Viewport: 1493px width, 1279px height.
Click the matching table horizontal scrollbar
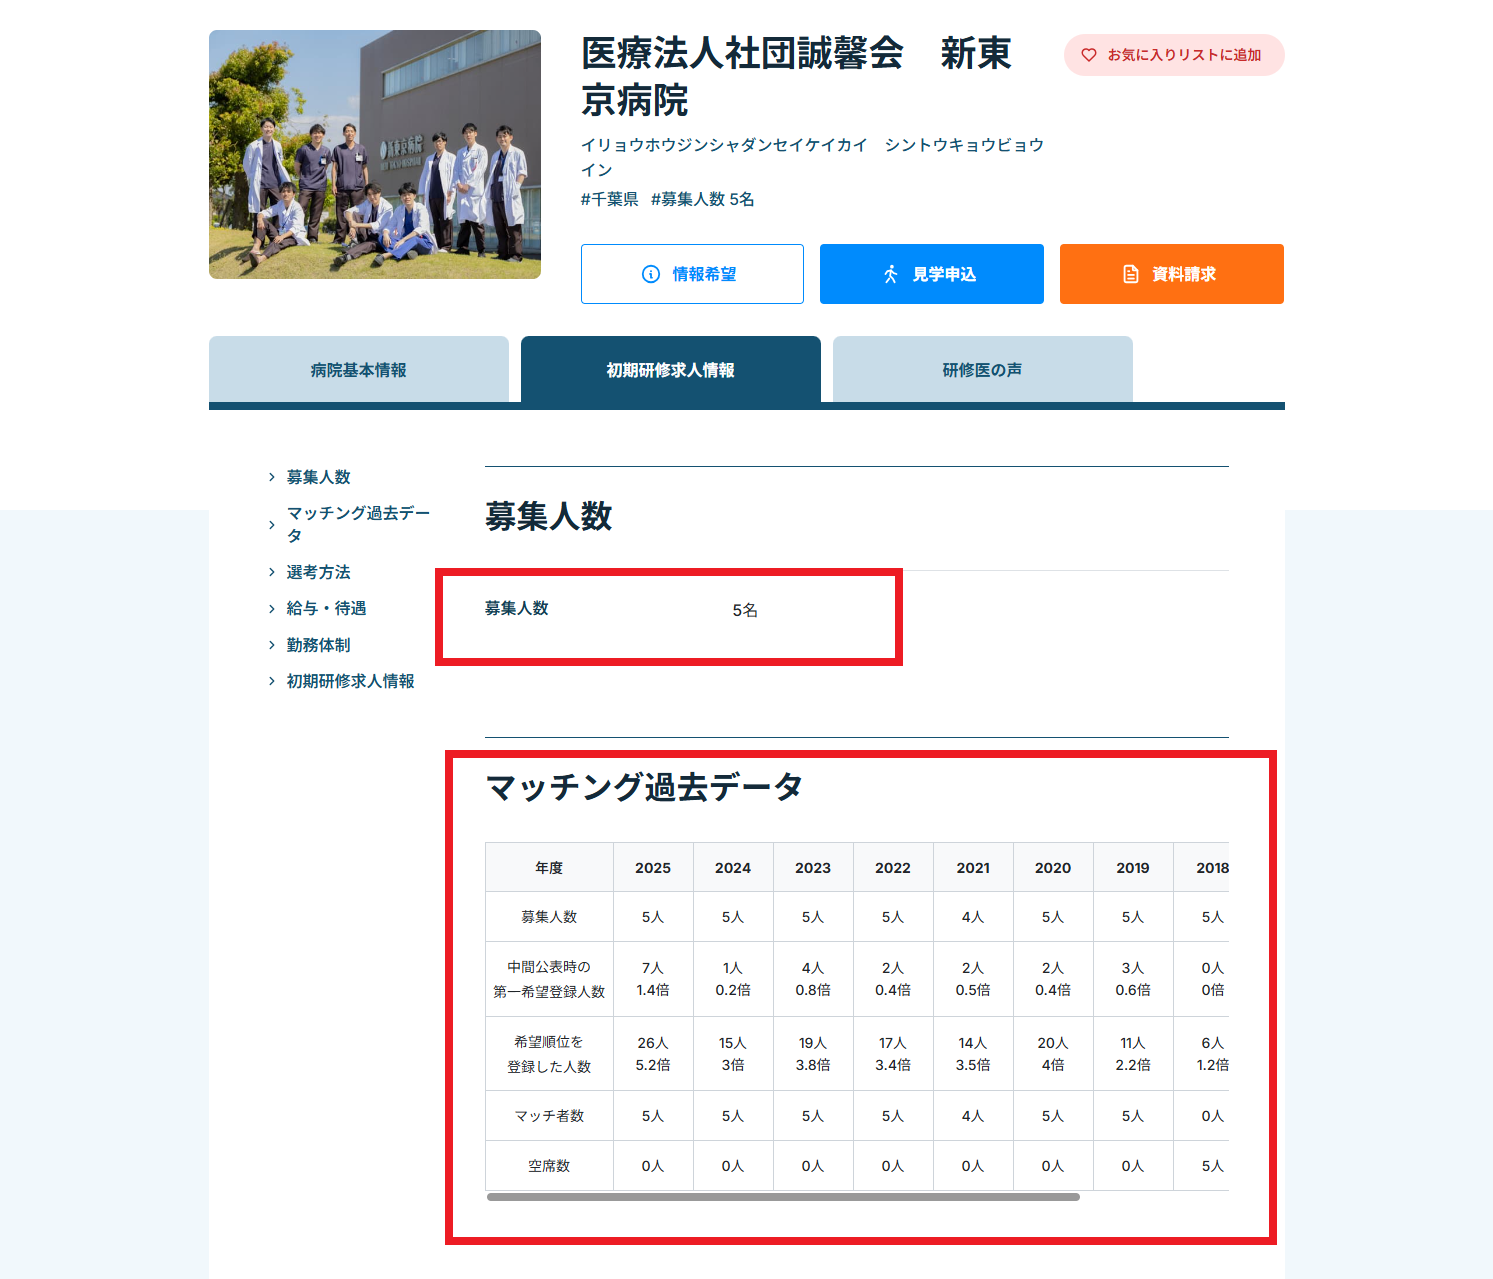point(783,1197)
